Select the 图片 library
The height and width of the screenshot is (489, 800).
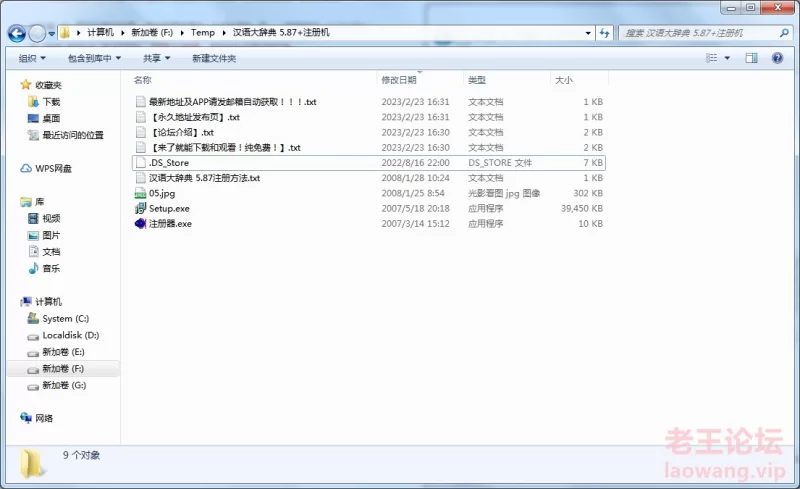51,235
